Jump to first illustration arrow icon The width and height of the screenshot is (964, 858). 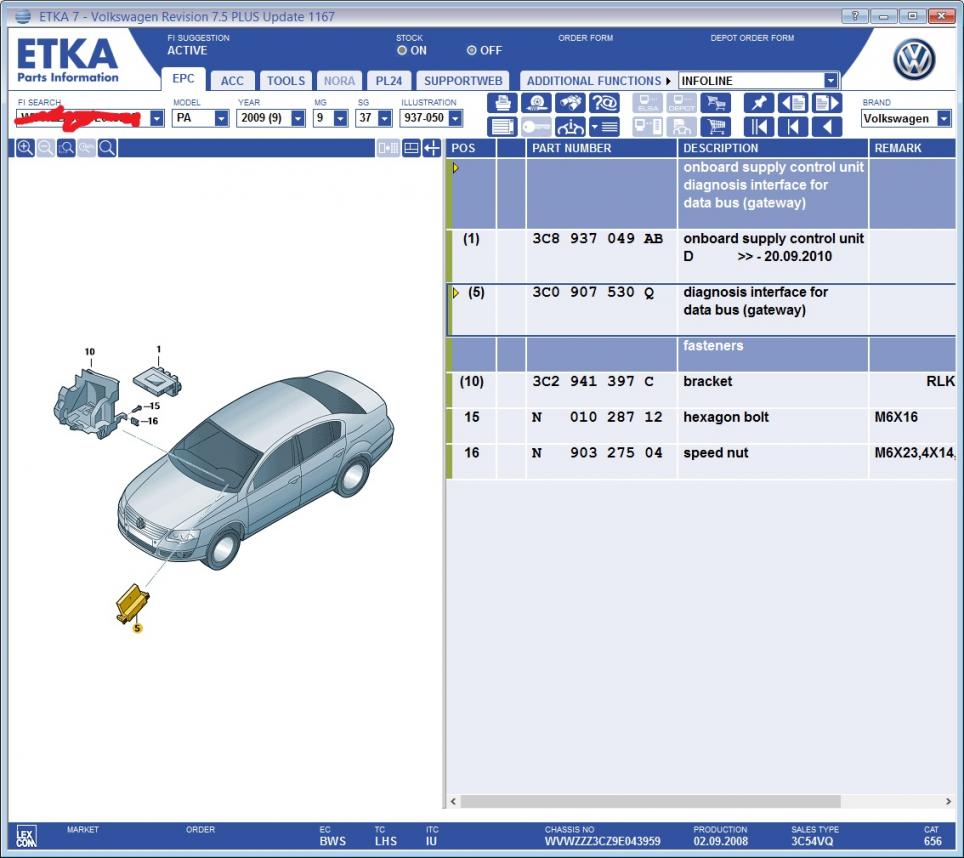759,127
